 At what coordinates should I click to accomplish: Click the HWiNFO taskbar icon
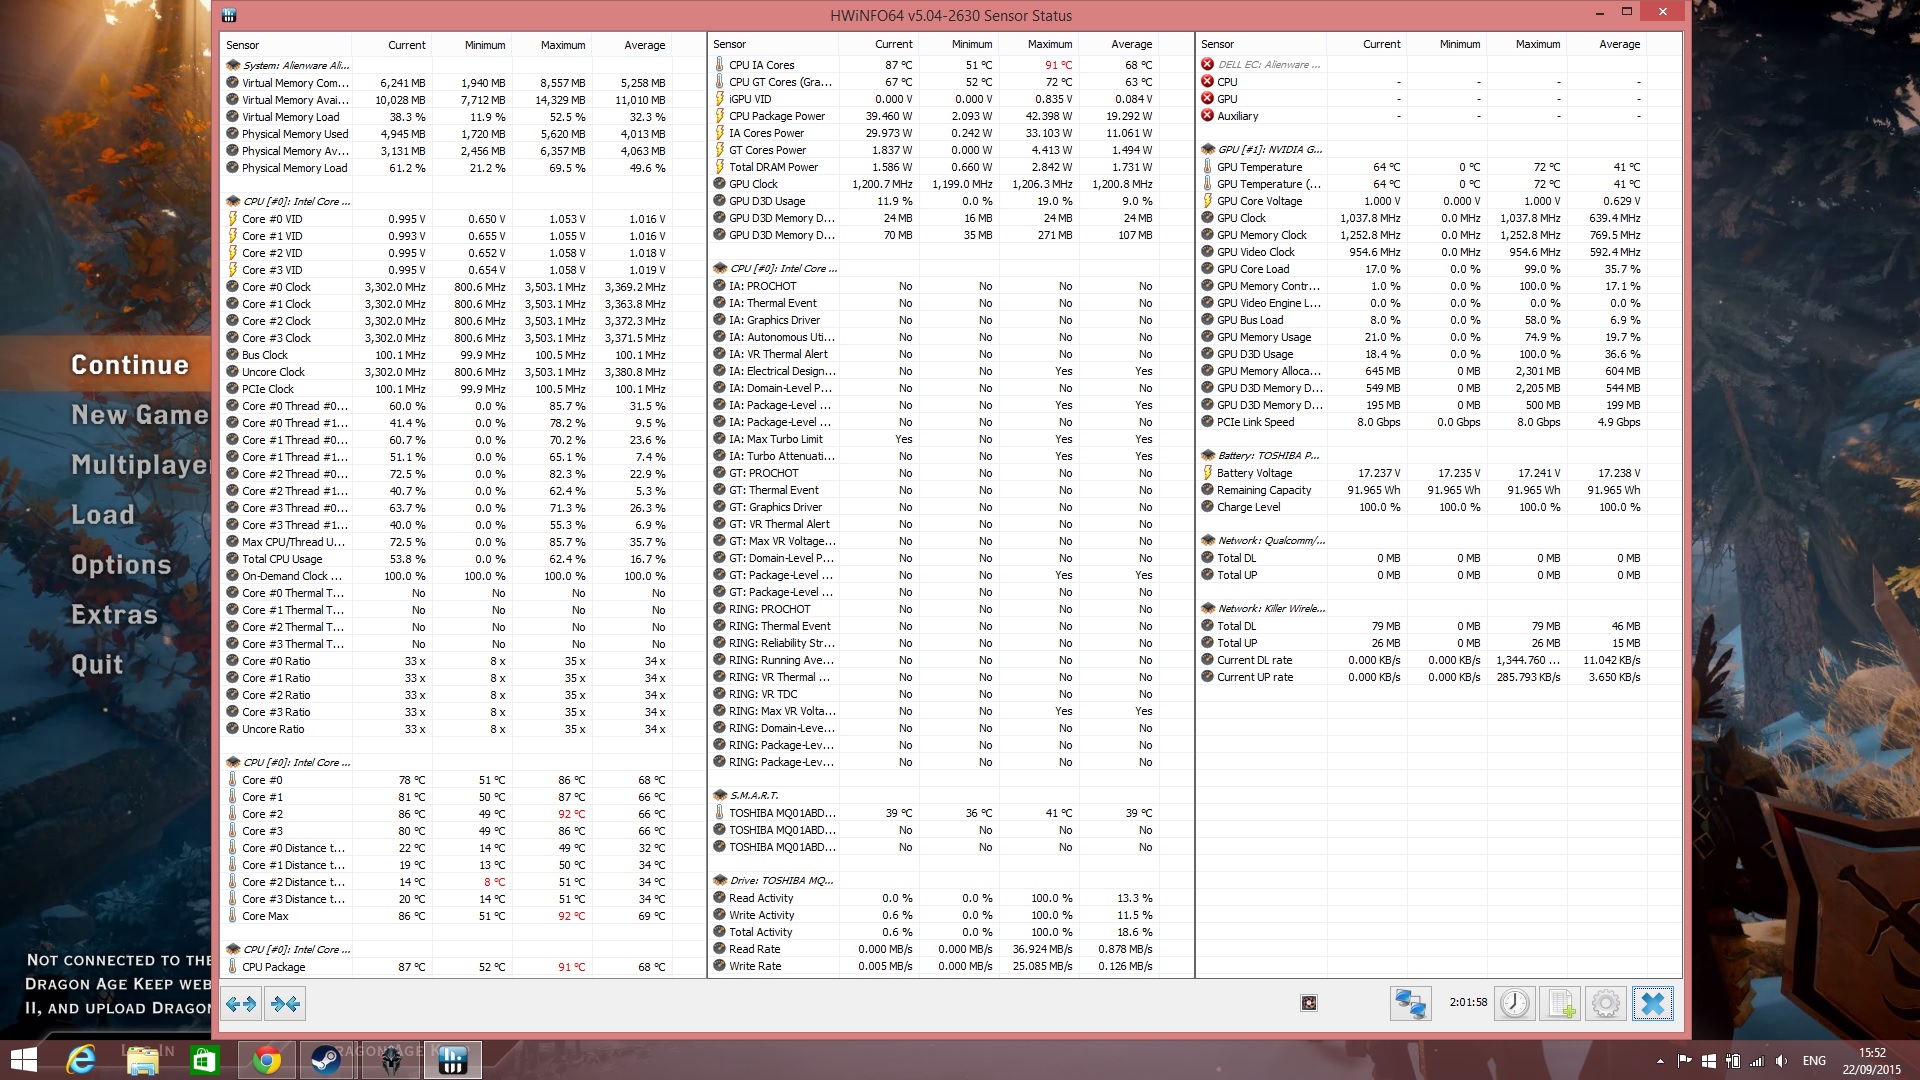click(453, 1060)
